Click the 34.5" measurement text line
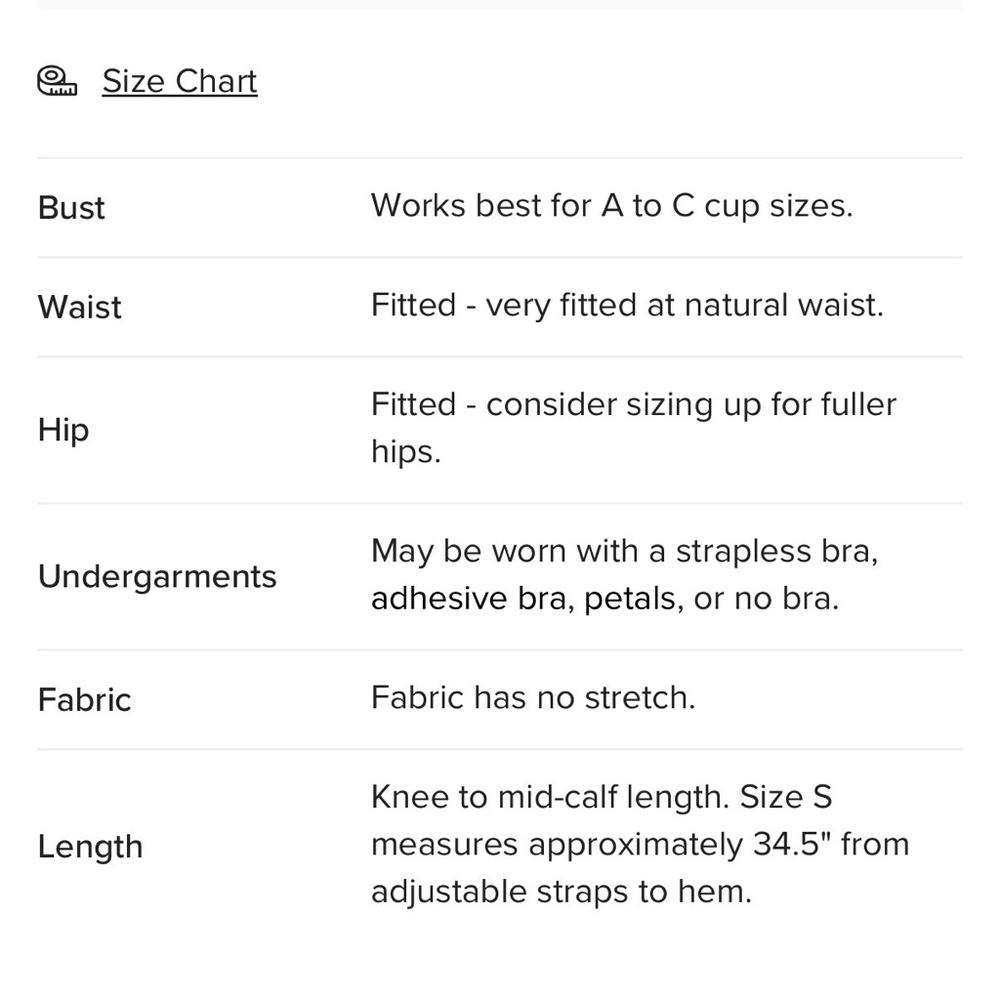 click(640, 844)
